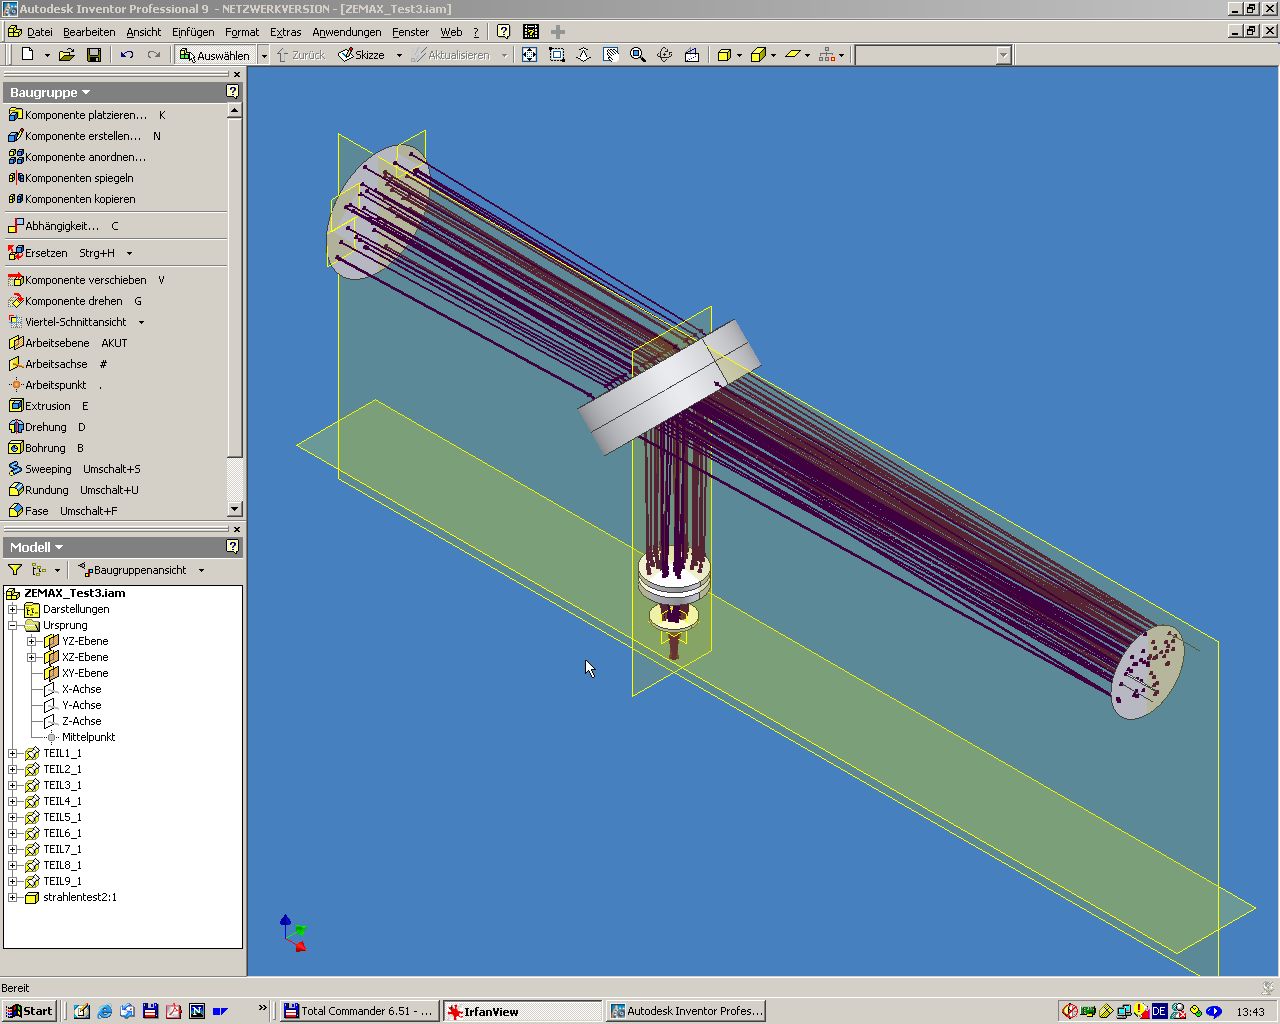Click the help question mark icon in menu bar
The height and width of the screenshot is (1024, 1280).
click(x=504, y=32)
